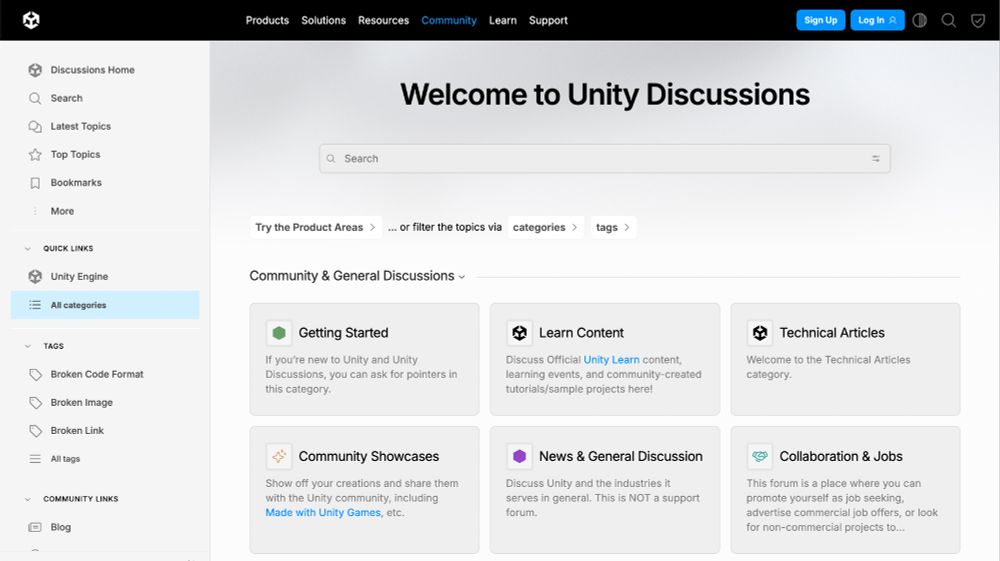This screenshot has height=561, width=1000.
Task: Open the header search magnifier icon
Action: pos(948,20)
